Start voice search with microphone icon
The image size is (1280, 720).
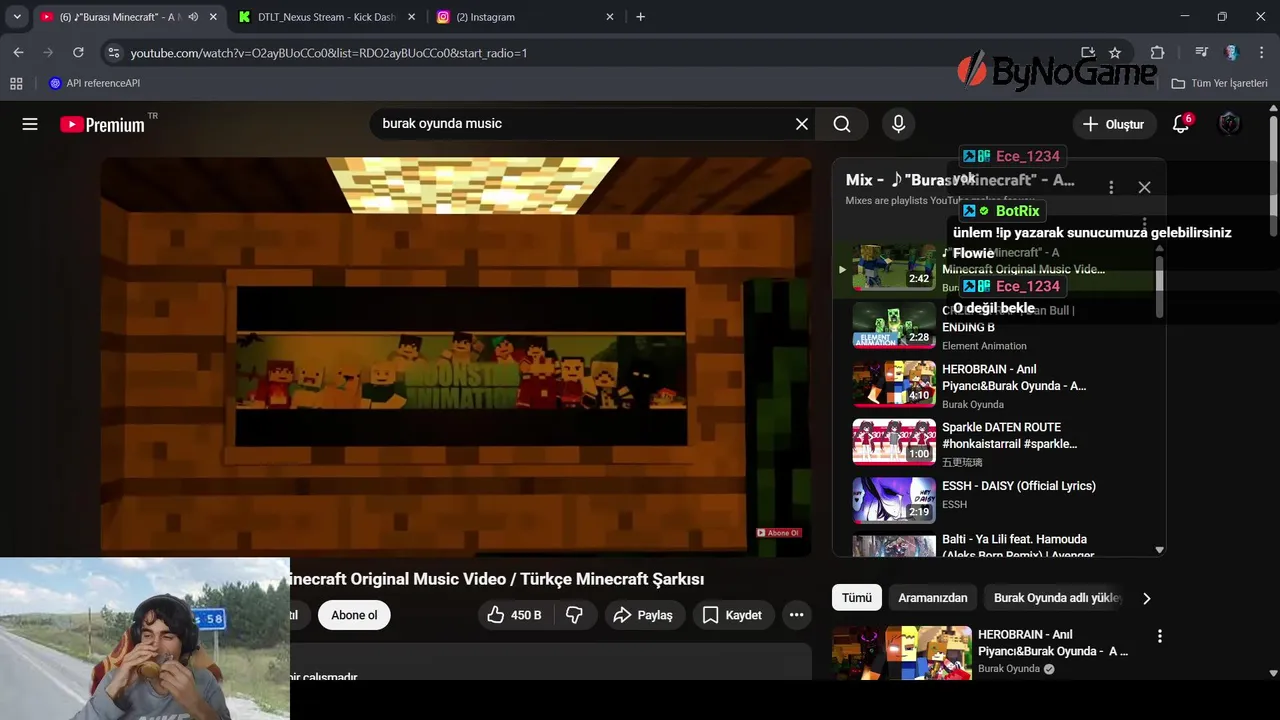pyautogui.click(x=898, y=124)
